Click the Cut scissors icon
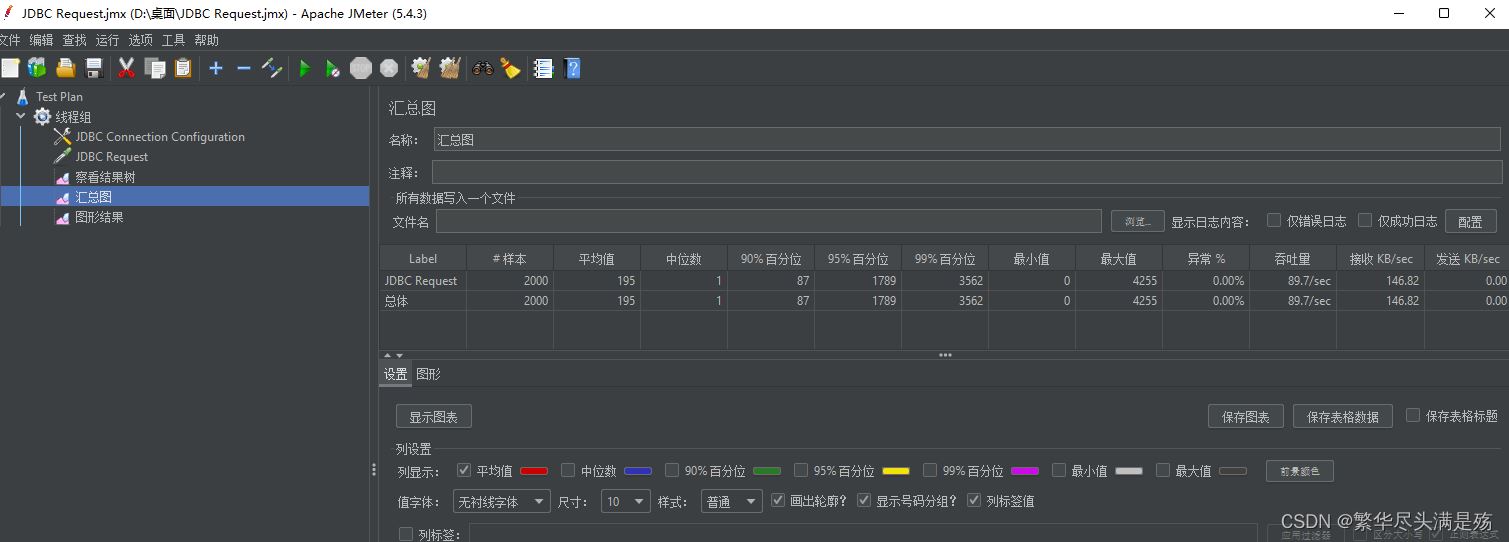 click(126, 69)
